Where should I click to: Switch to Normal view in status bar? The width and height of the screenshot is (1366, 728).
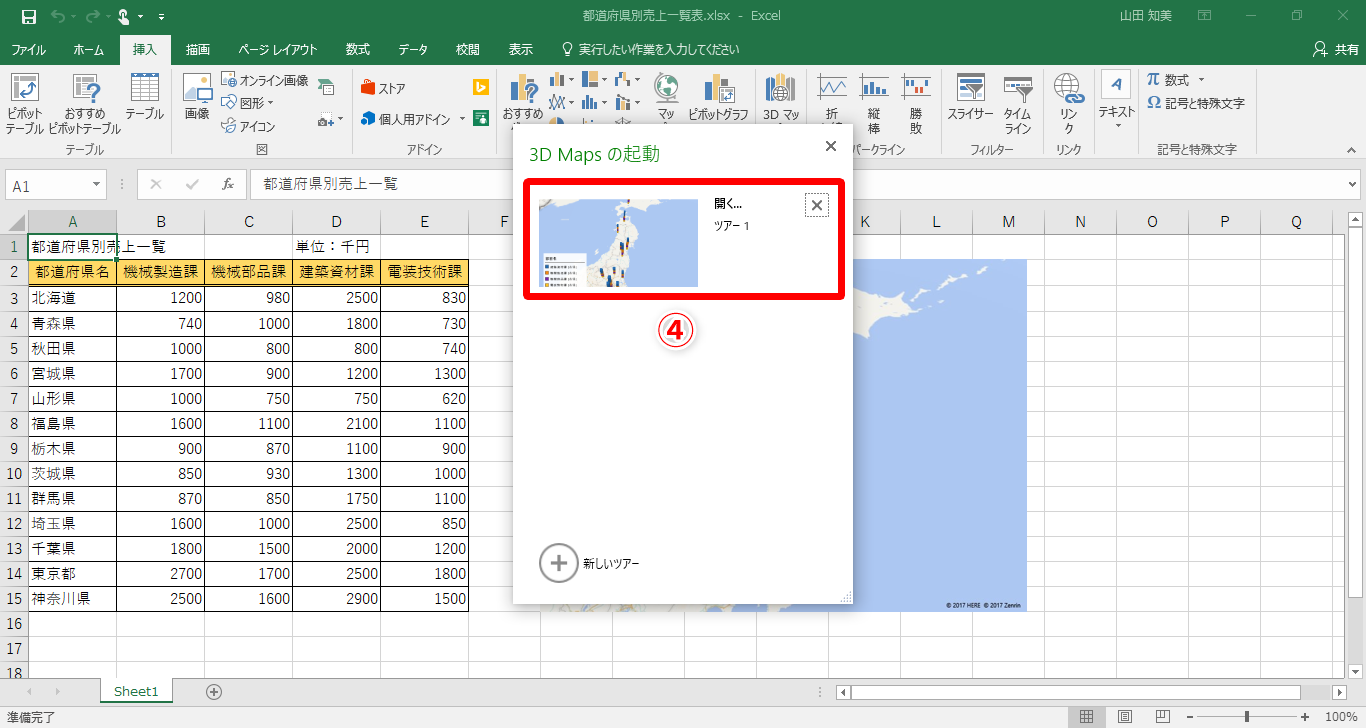pos(1086,717)
